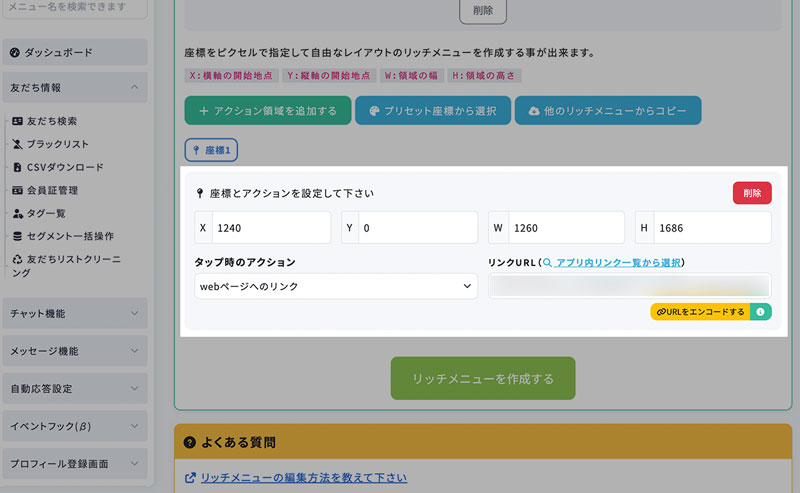
Task: Open the タップ時のアクション dropdown
Action: coord(336,286)
